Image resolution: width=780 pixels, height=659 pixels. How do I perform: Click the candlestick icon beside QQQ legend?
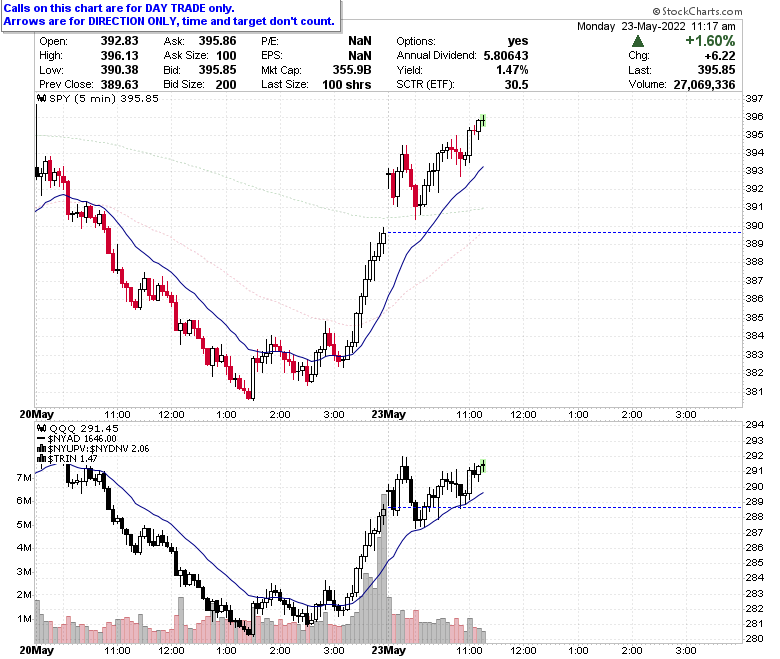[42, 428]
